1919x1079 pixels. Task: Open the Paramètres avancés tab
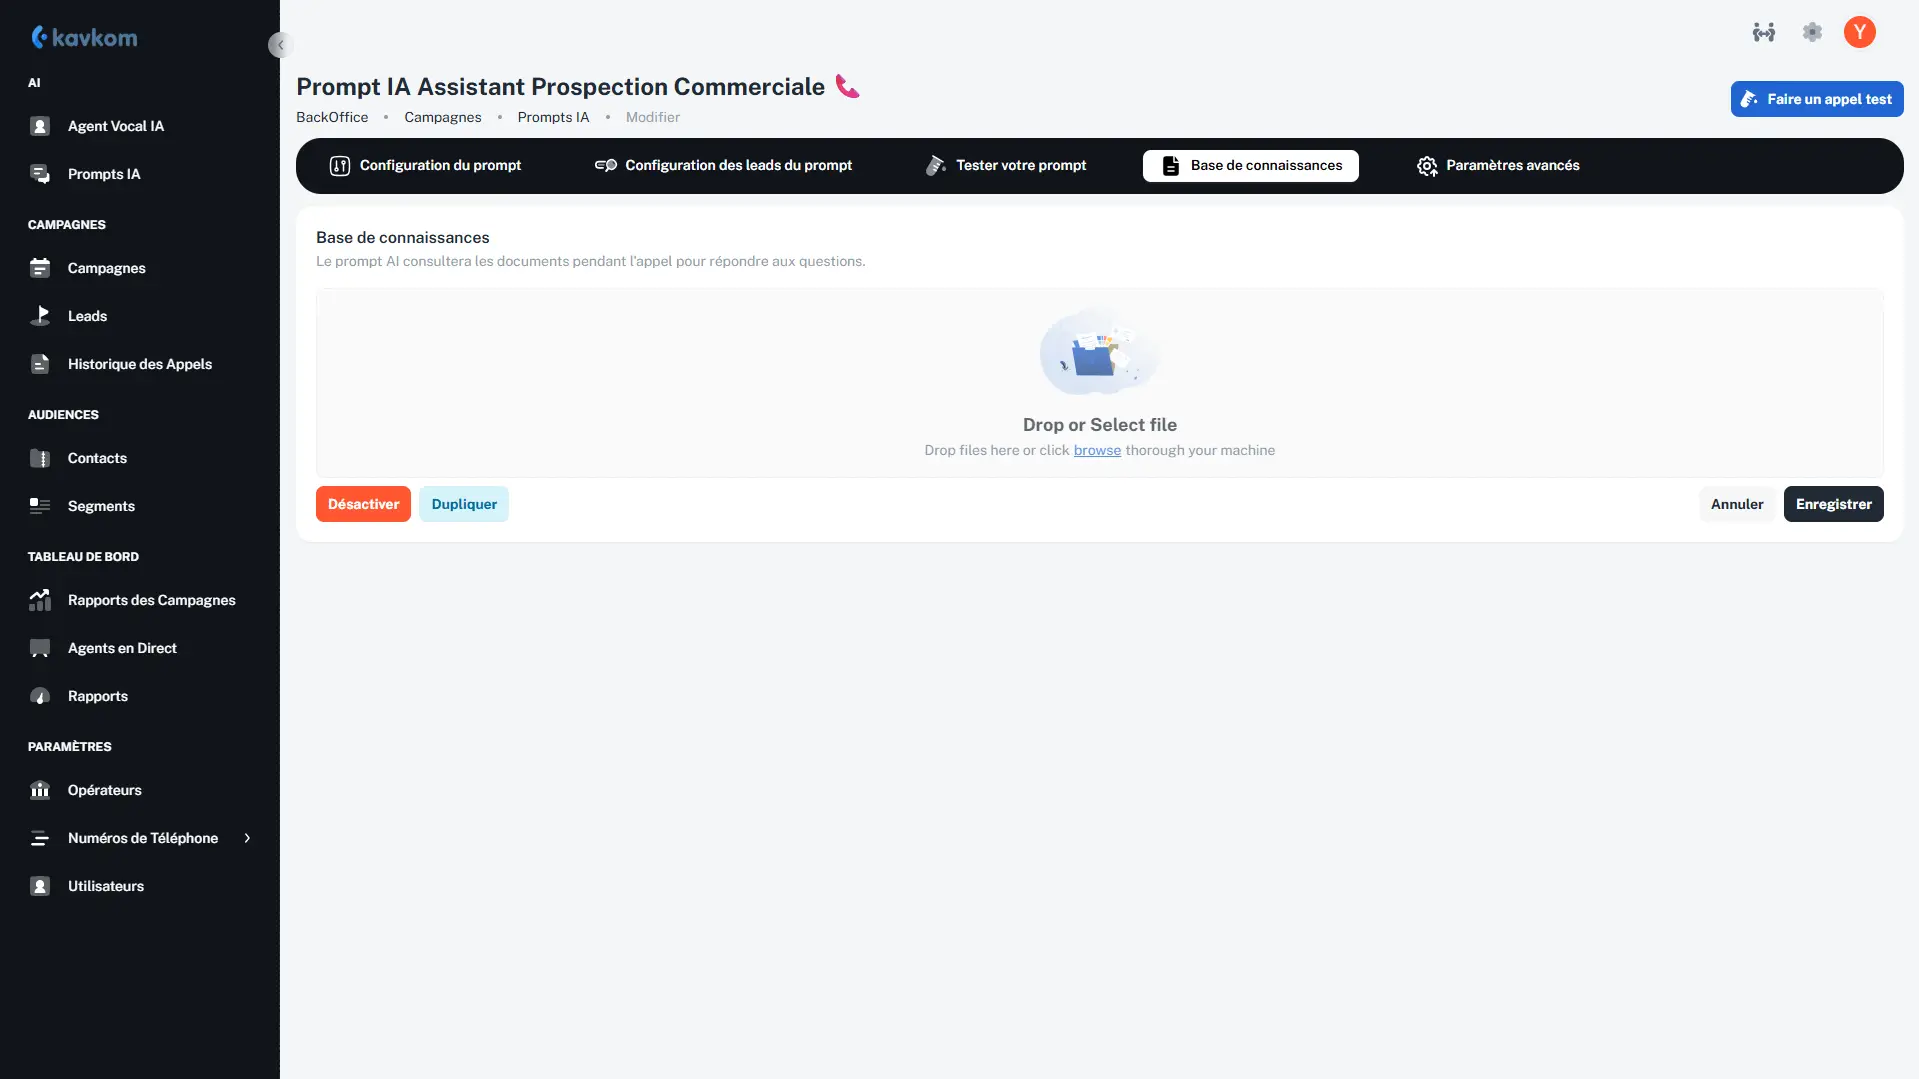tap(1498, 166)
